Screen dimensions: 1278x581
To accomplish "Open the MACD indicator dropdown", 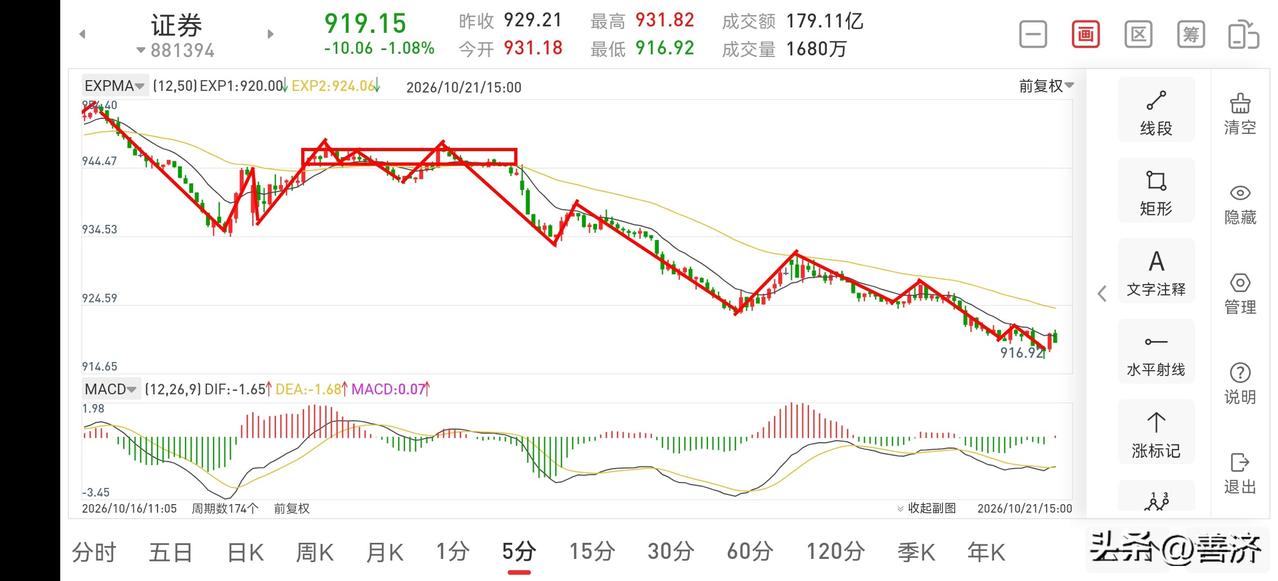I will click(110, 389).
